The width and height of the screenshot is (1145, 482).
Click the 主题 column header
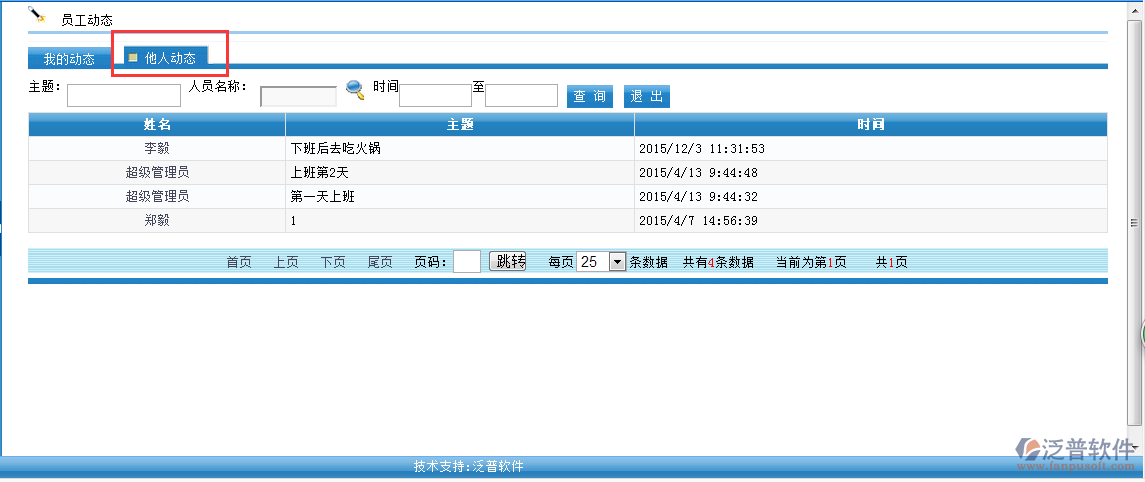click(460, 125)
